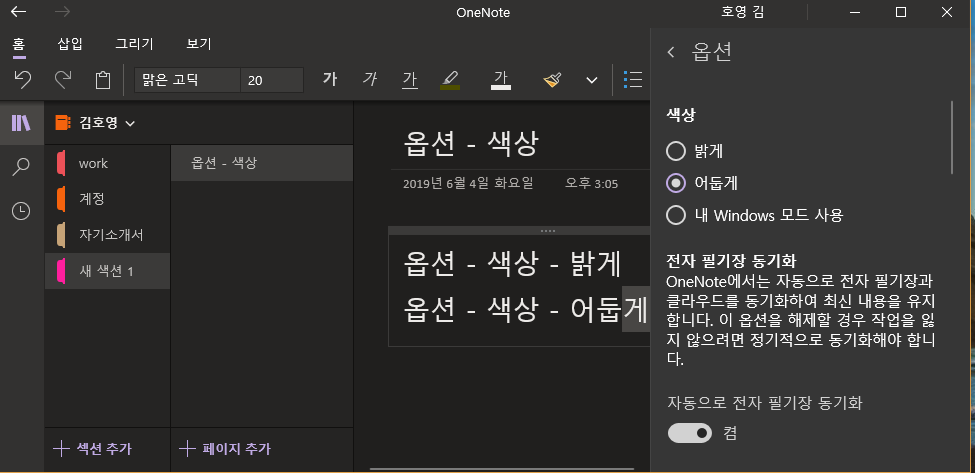Click the page title 옵션 - 색상
Viewport: 975px width, 473px height.
click(471, 144)
